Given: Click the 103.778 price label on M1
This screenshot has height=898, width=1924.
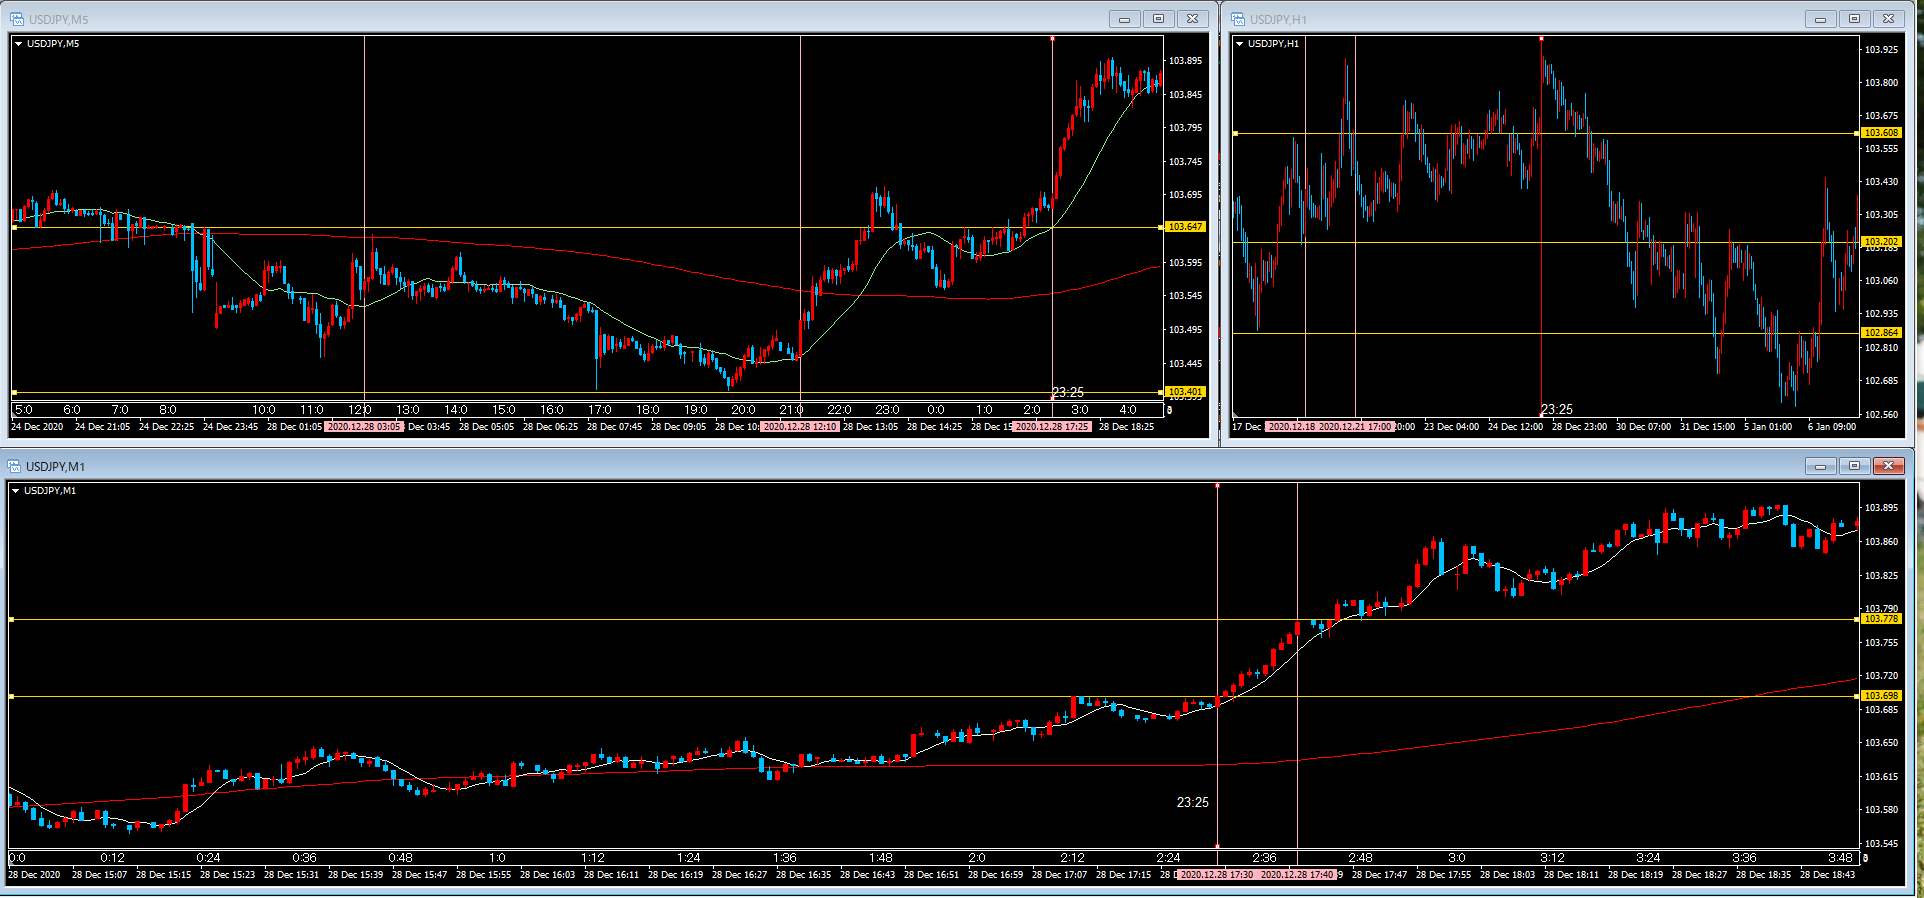Looking at the screenshot, I should [x=1881, y=619].
